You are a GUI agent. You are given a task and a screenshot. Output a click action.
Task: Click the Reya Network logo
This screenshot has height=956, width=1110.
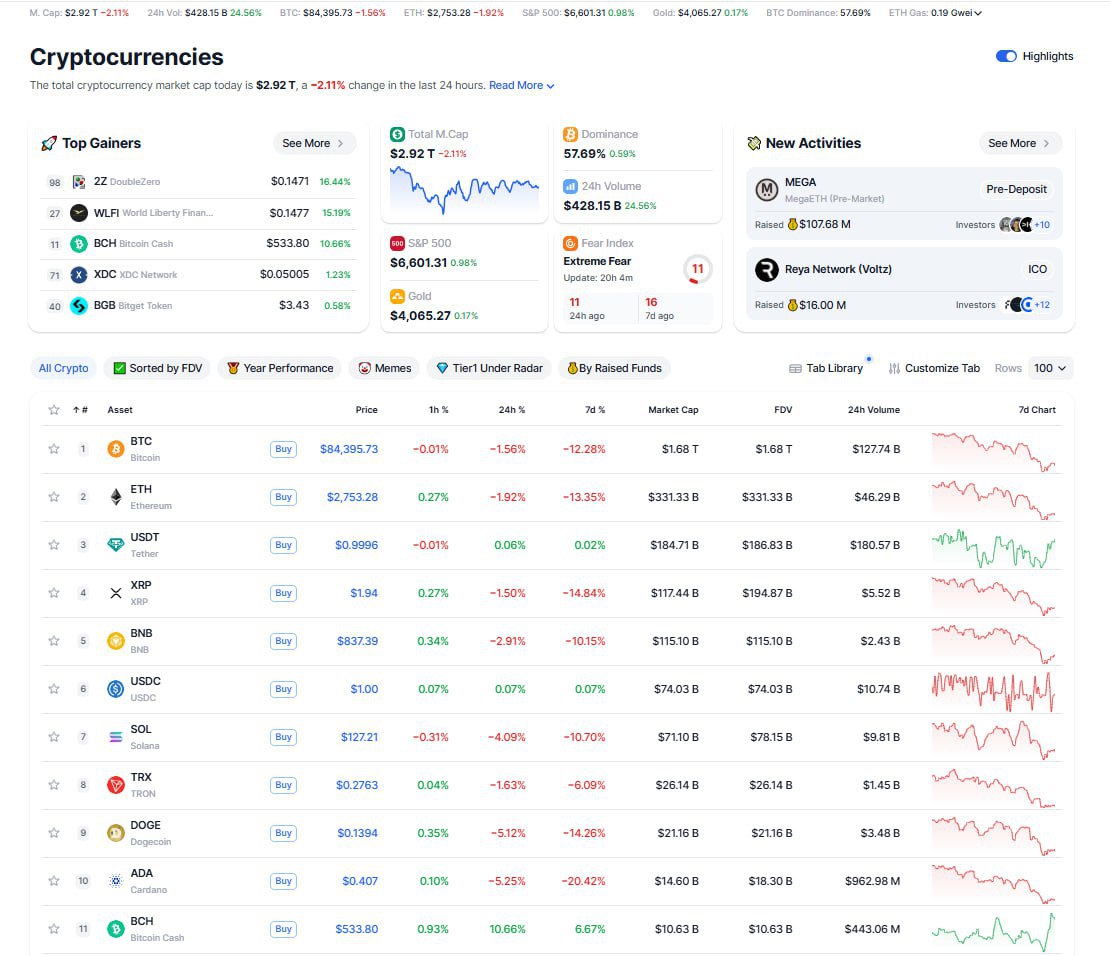tap(767, 270)
